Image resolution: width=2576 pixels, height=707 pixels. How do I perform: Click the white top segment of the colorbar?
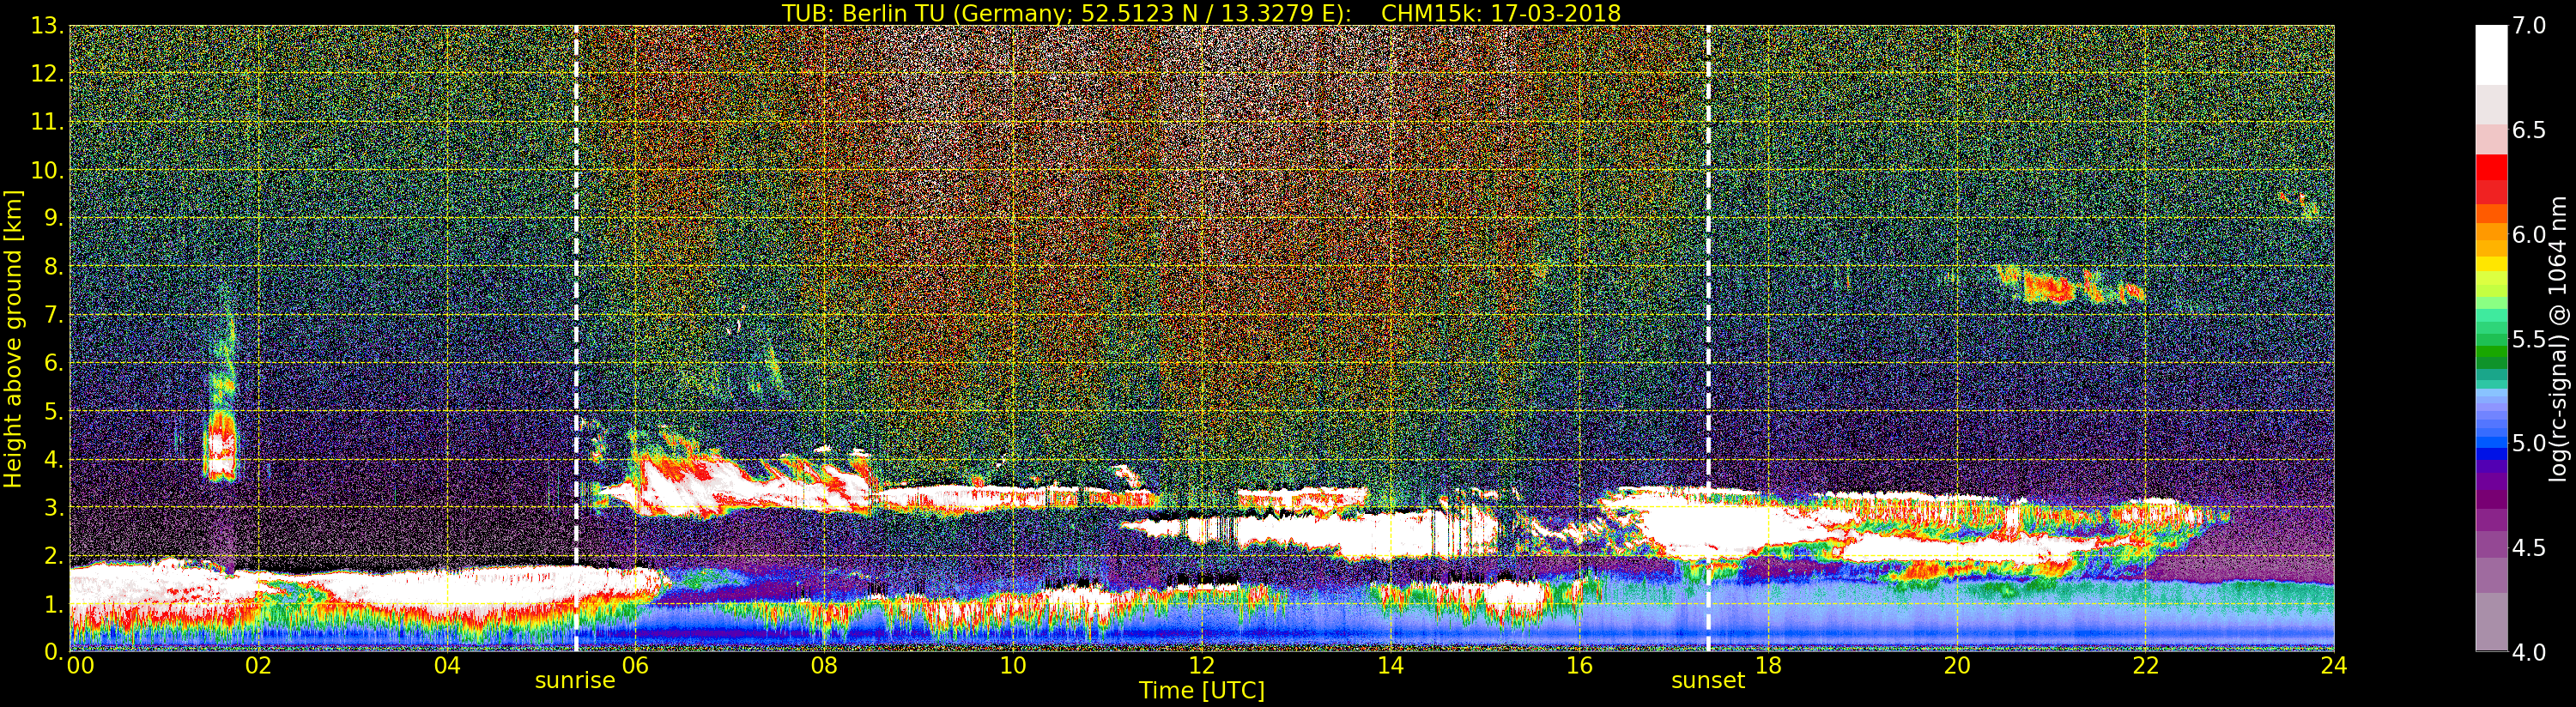tap(2491, 55)
